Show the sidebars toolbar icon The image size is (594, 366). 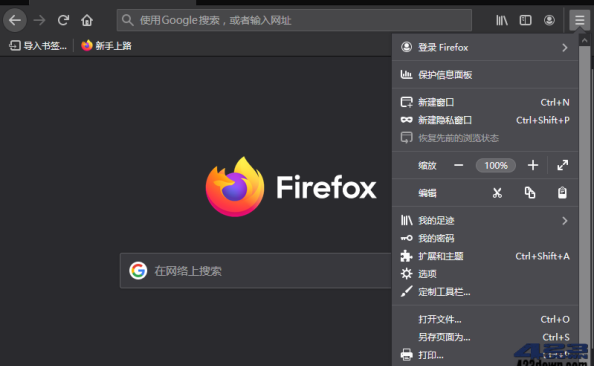pyautogui.click(x=525, y=20)
